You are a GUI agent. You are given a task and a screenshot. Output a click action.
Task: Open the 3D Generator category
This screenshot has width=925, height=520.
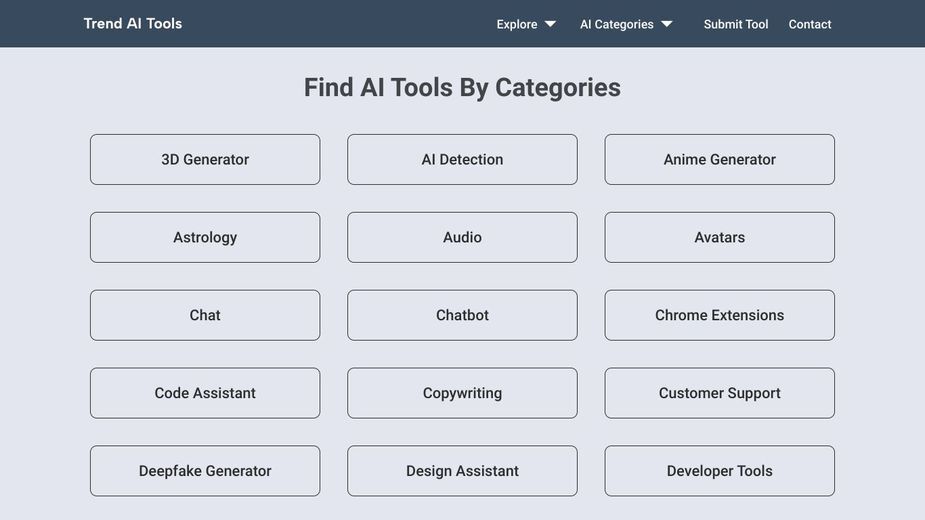click(x=205, y=159)
